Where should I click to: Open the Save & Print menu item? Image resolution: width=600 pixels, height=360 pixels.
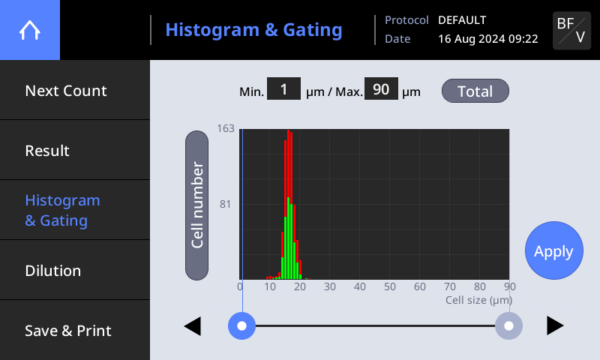pyautogui.click(x=75, y=330)
